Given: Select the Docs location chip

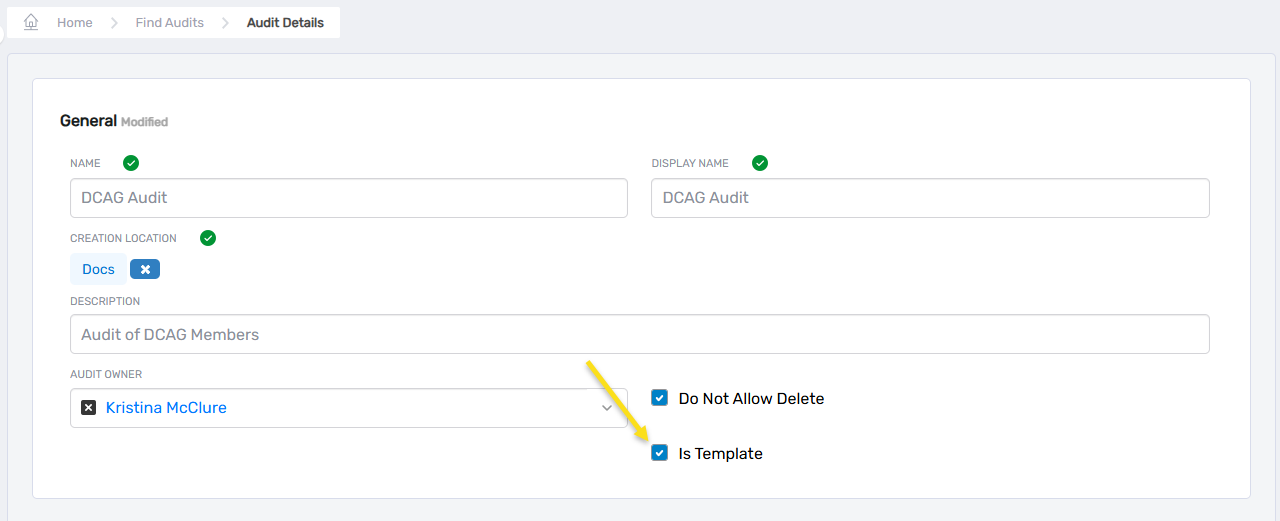Looking at the screenshot, I should tap(98, 269).
